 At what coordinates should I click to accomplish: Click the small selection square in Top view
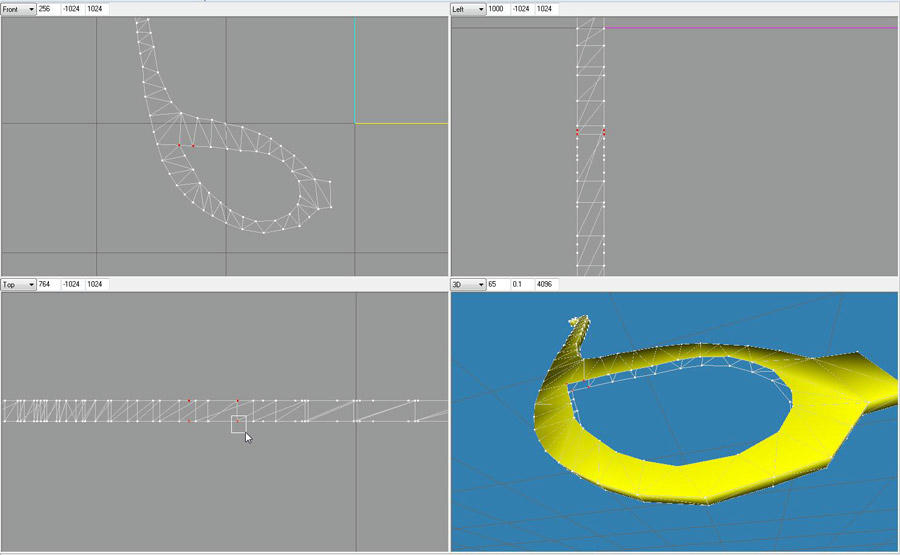point(239,424)
